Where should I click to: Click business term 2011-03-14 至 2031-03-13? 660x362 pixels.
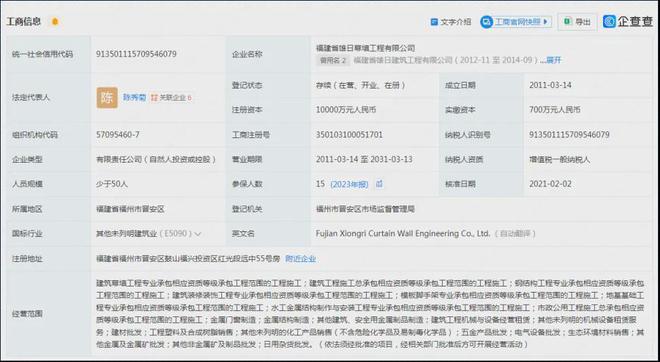pyautogui.click(x=364, y=160)
